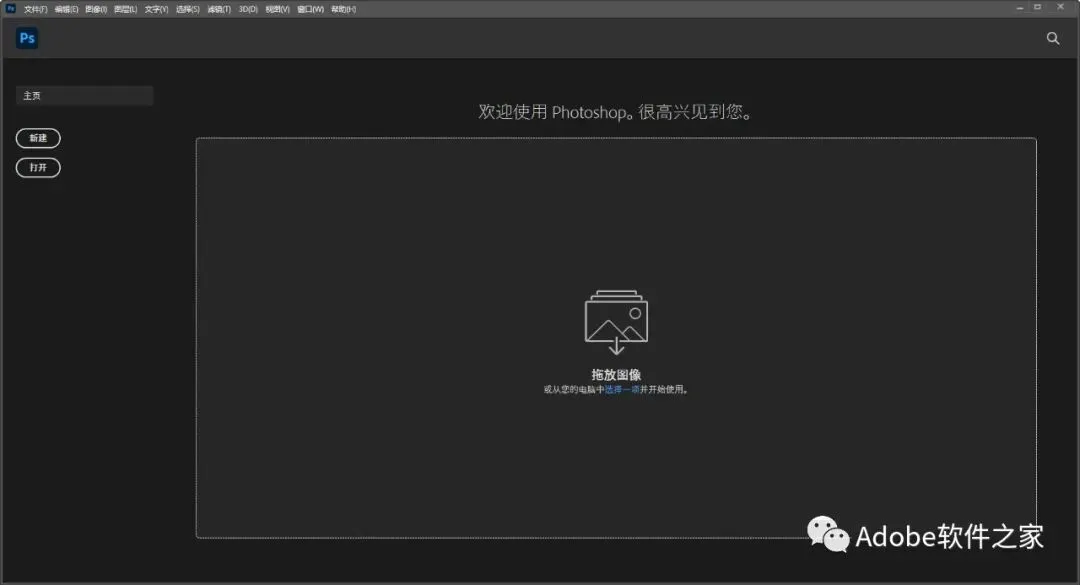The image size is (1080, 585).
Task: Maximize the Photoshop window
Action: point(1038,8)
